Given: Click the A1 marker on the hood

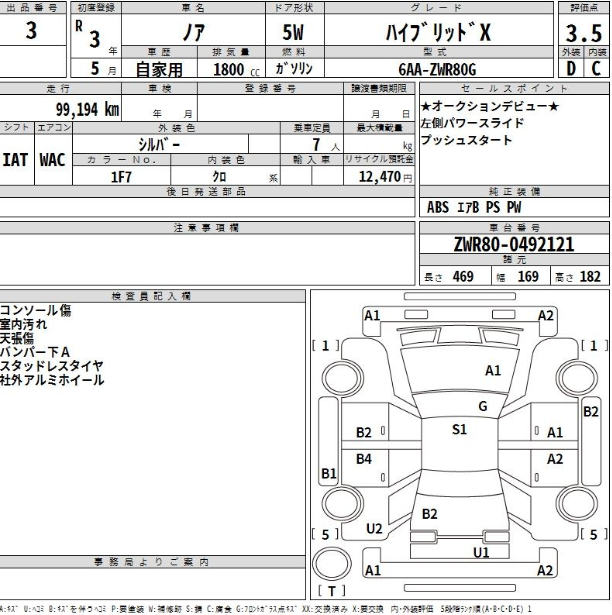Looking at the screenshot, I should [493, 370].
